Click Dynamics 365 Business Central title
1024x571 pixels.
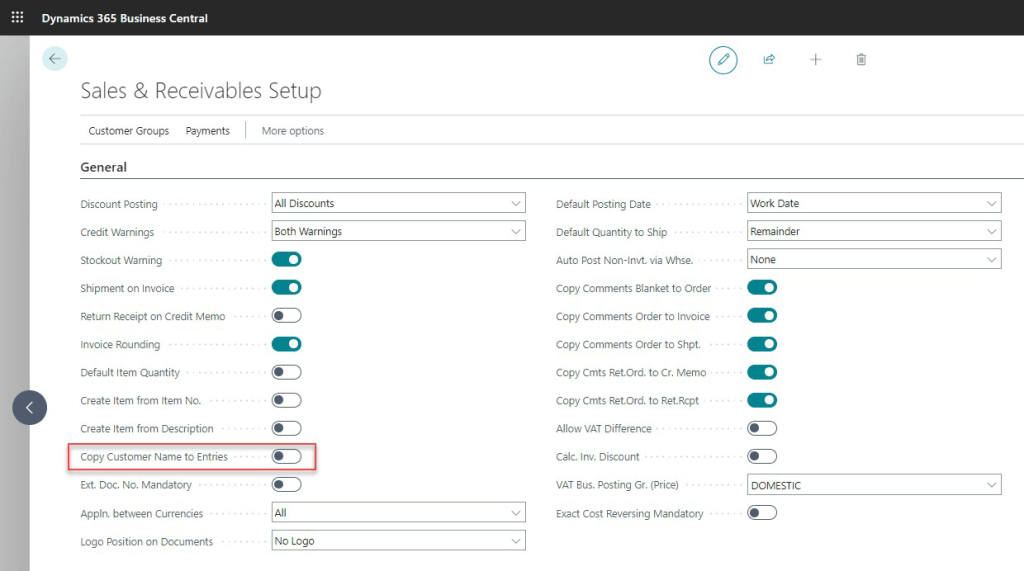[x=125, y=18]
